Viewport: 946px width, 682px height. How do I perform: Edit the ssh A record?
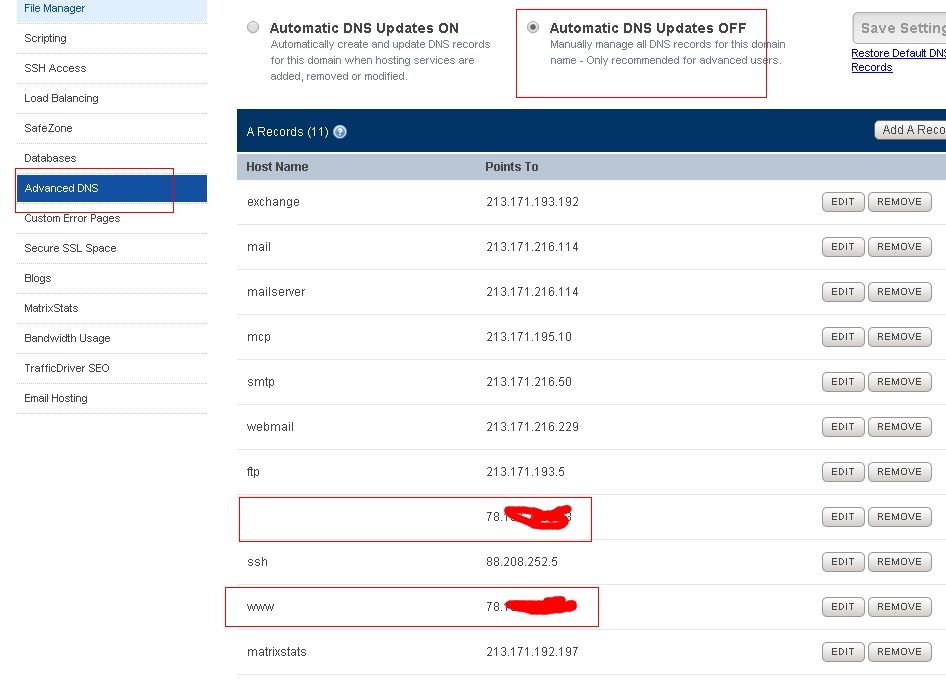point(843,562)
